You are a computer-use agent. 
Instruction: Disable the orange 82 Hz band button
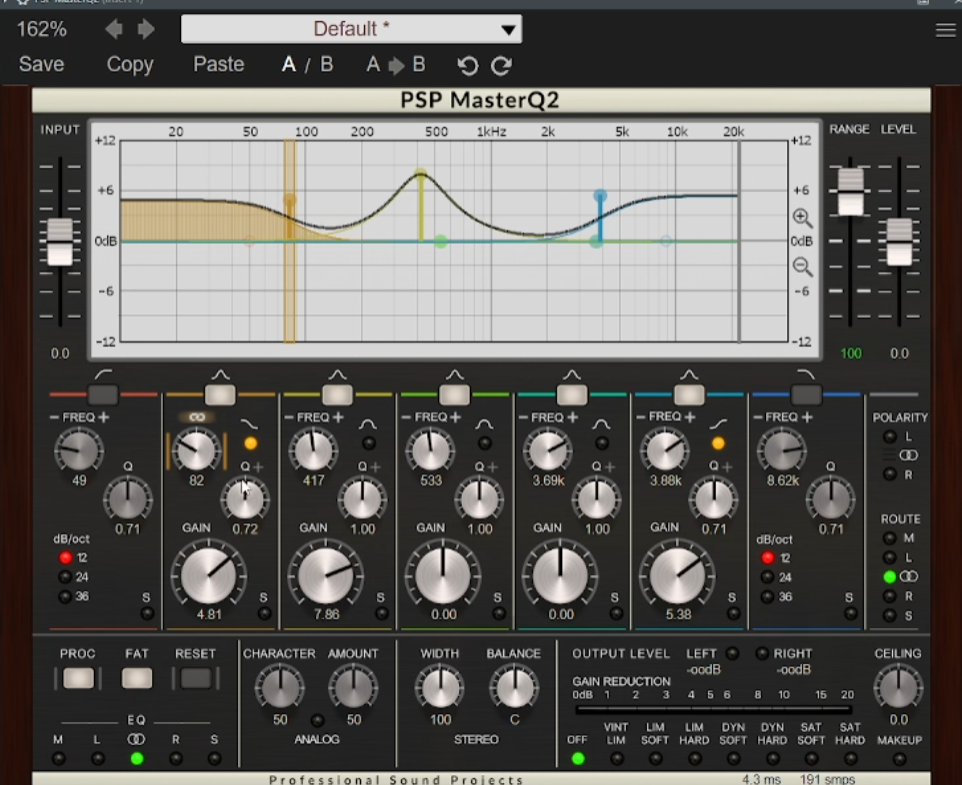pyautogui.click(x=220, y=395)
